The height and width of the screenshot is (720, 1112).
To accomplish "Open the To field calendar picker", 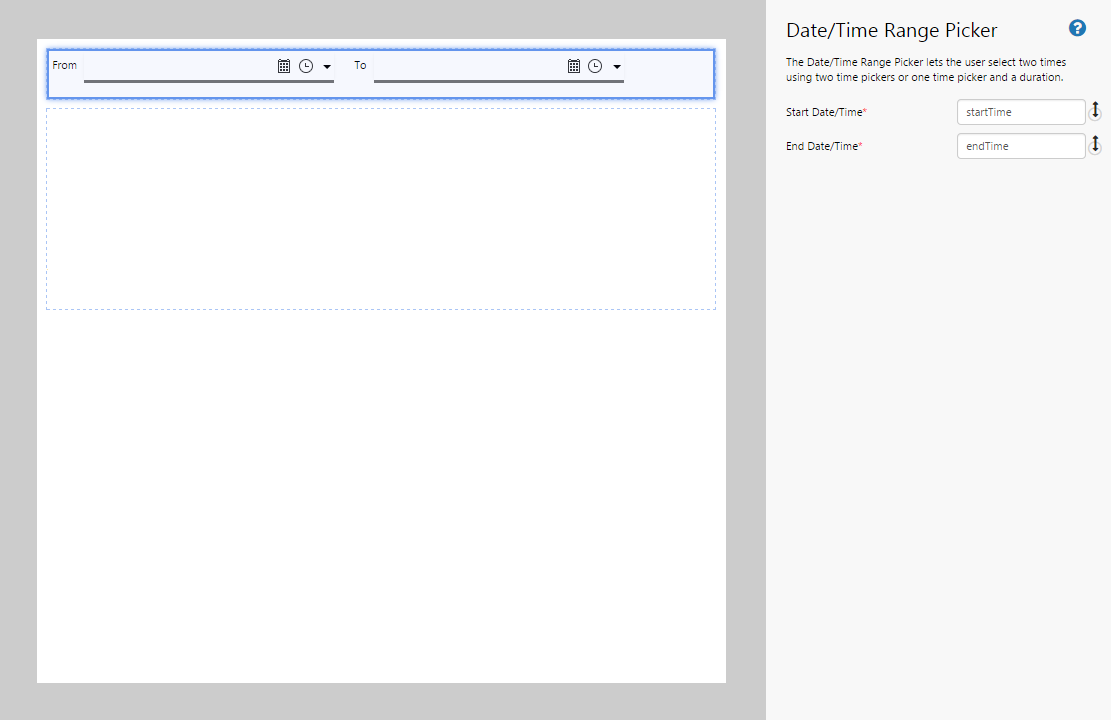I will tap(574, 66).
